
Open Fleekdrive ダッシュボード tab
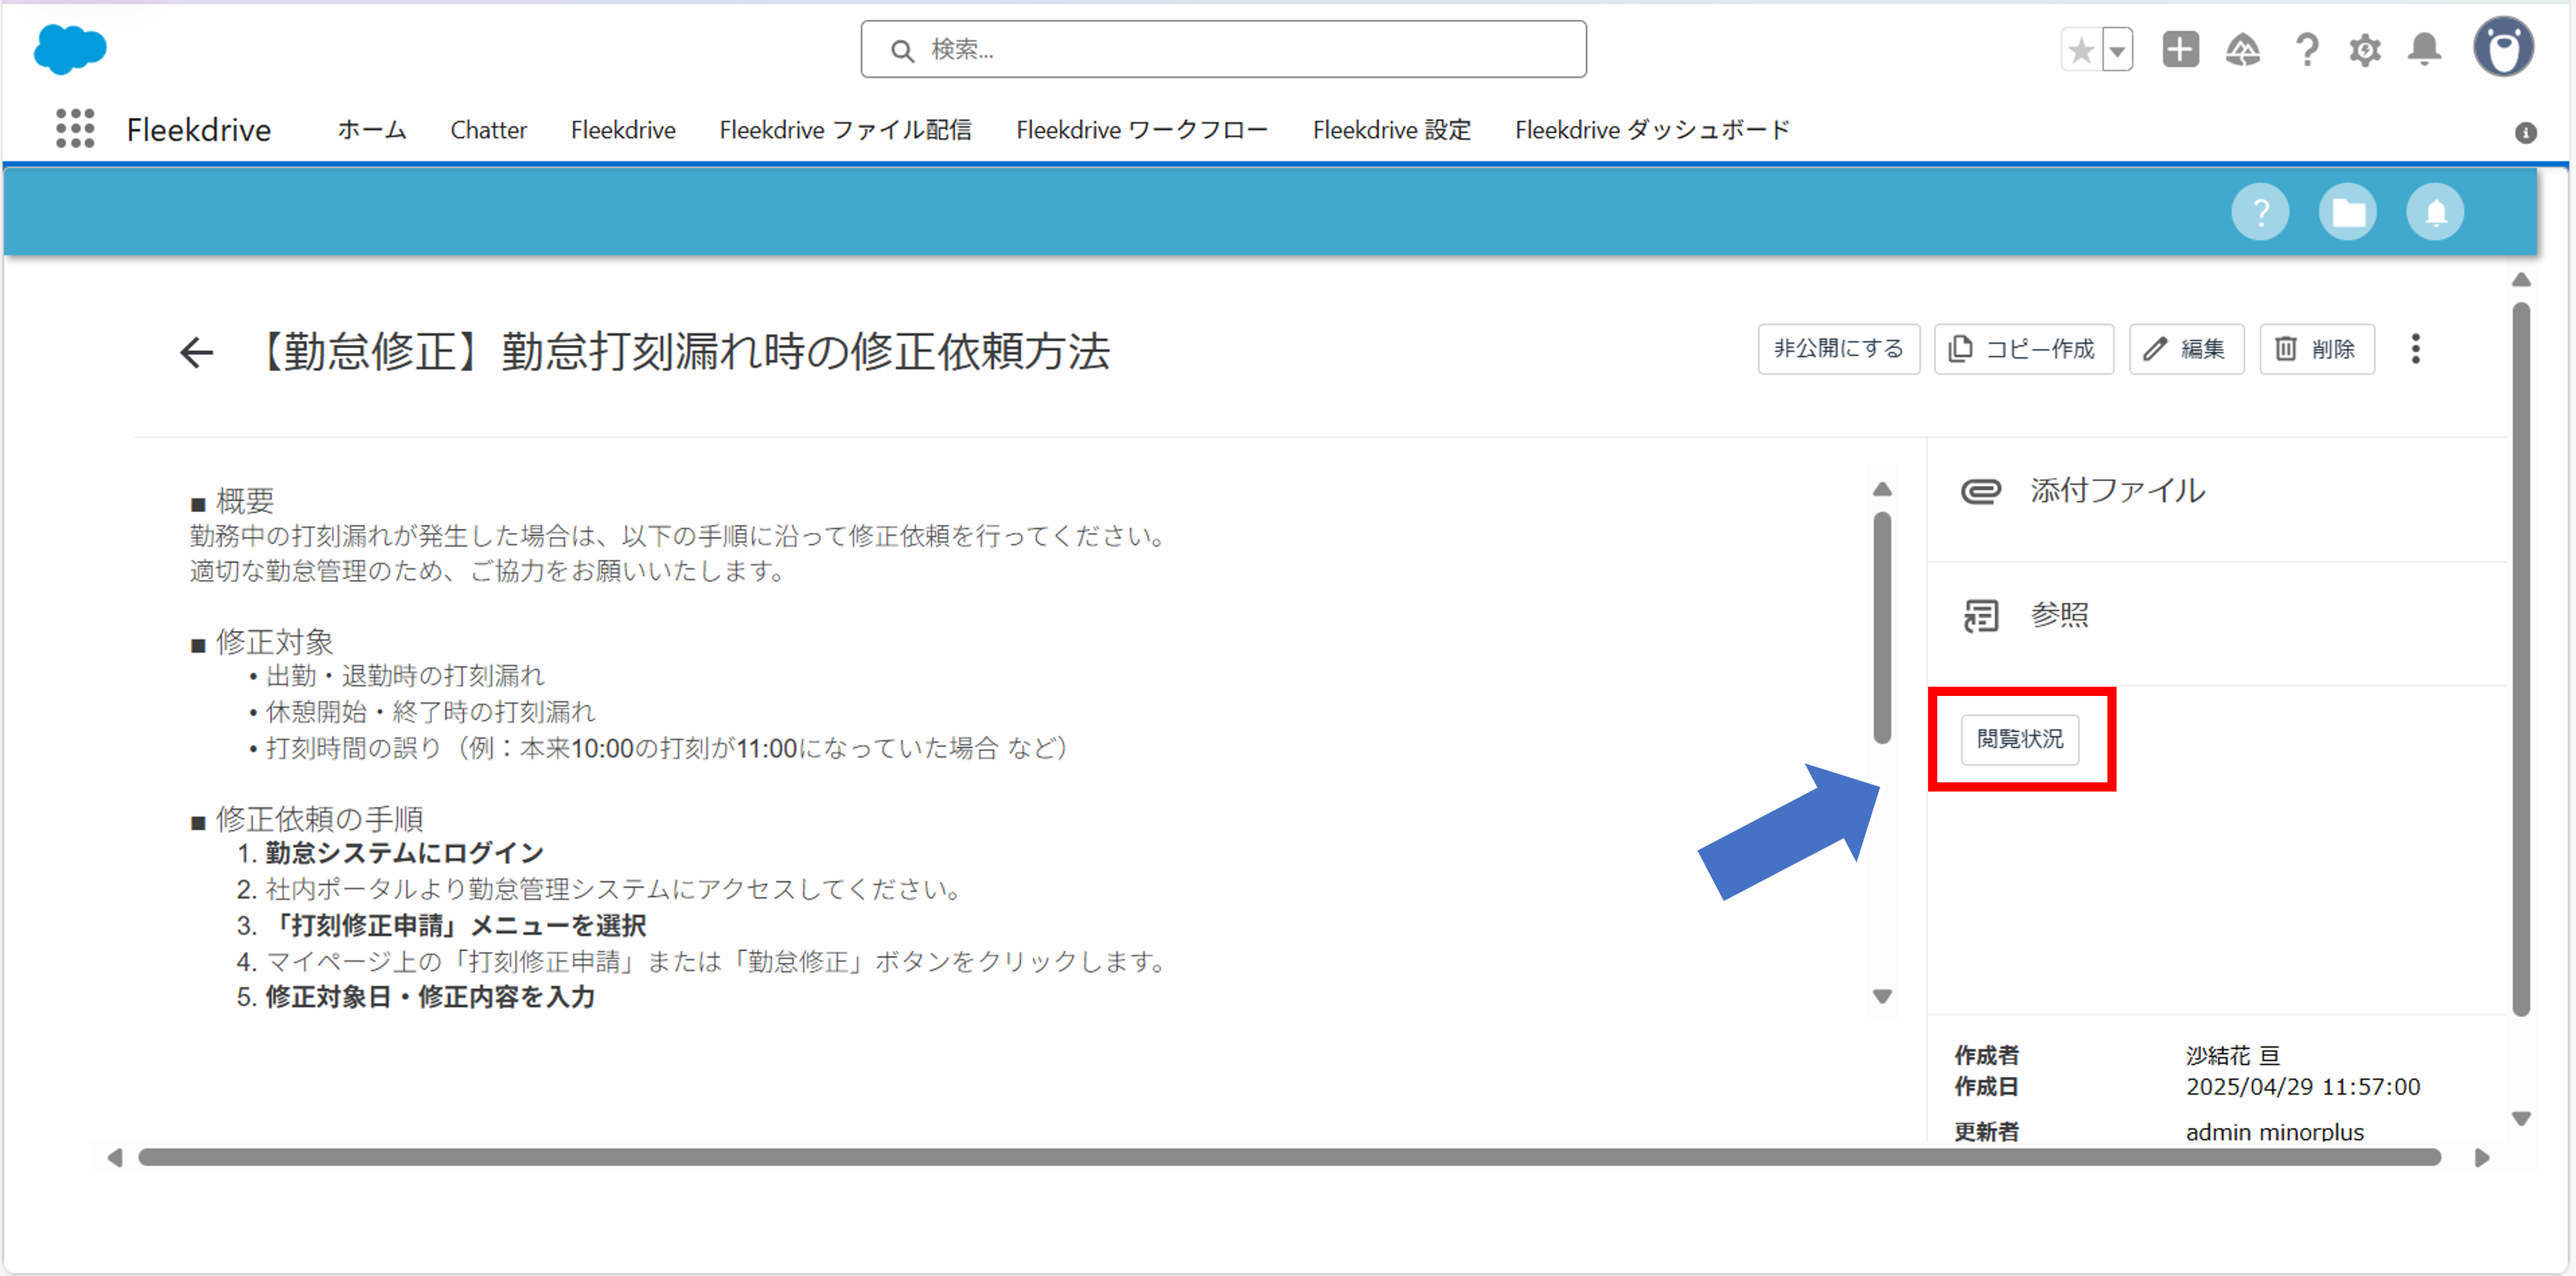click(x=1652, y=130)
